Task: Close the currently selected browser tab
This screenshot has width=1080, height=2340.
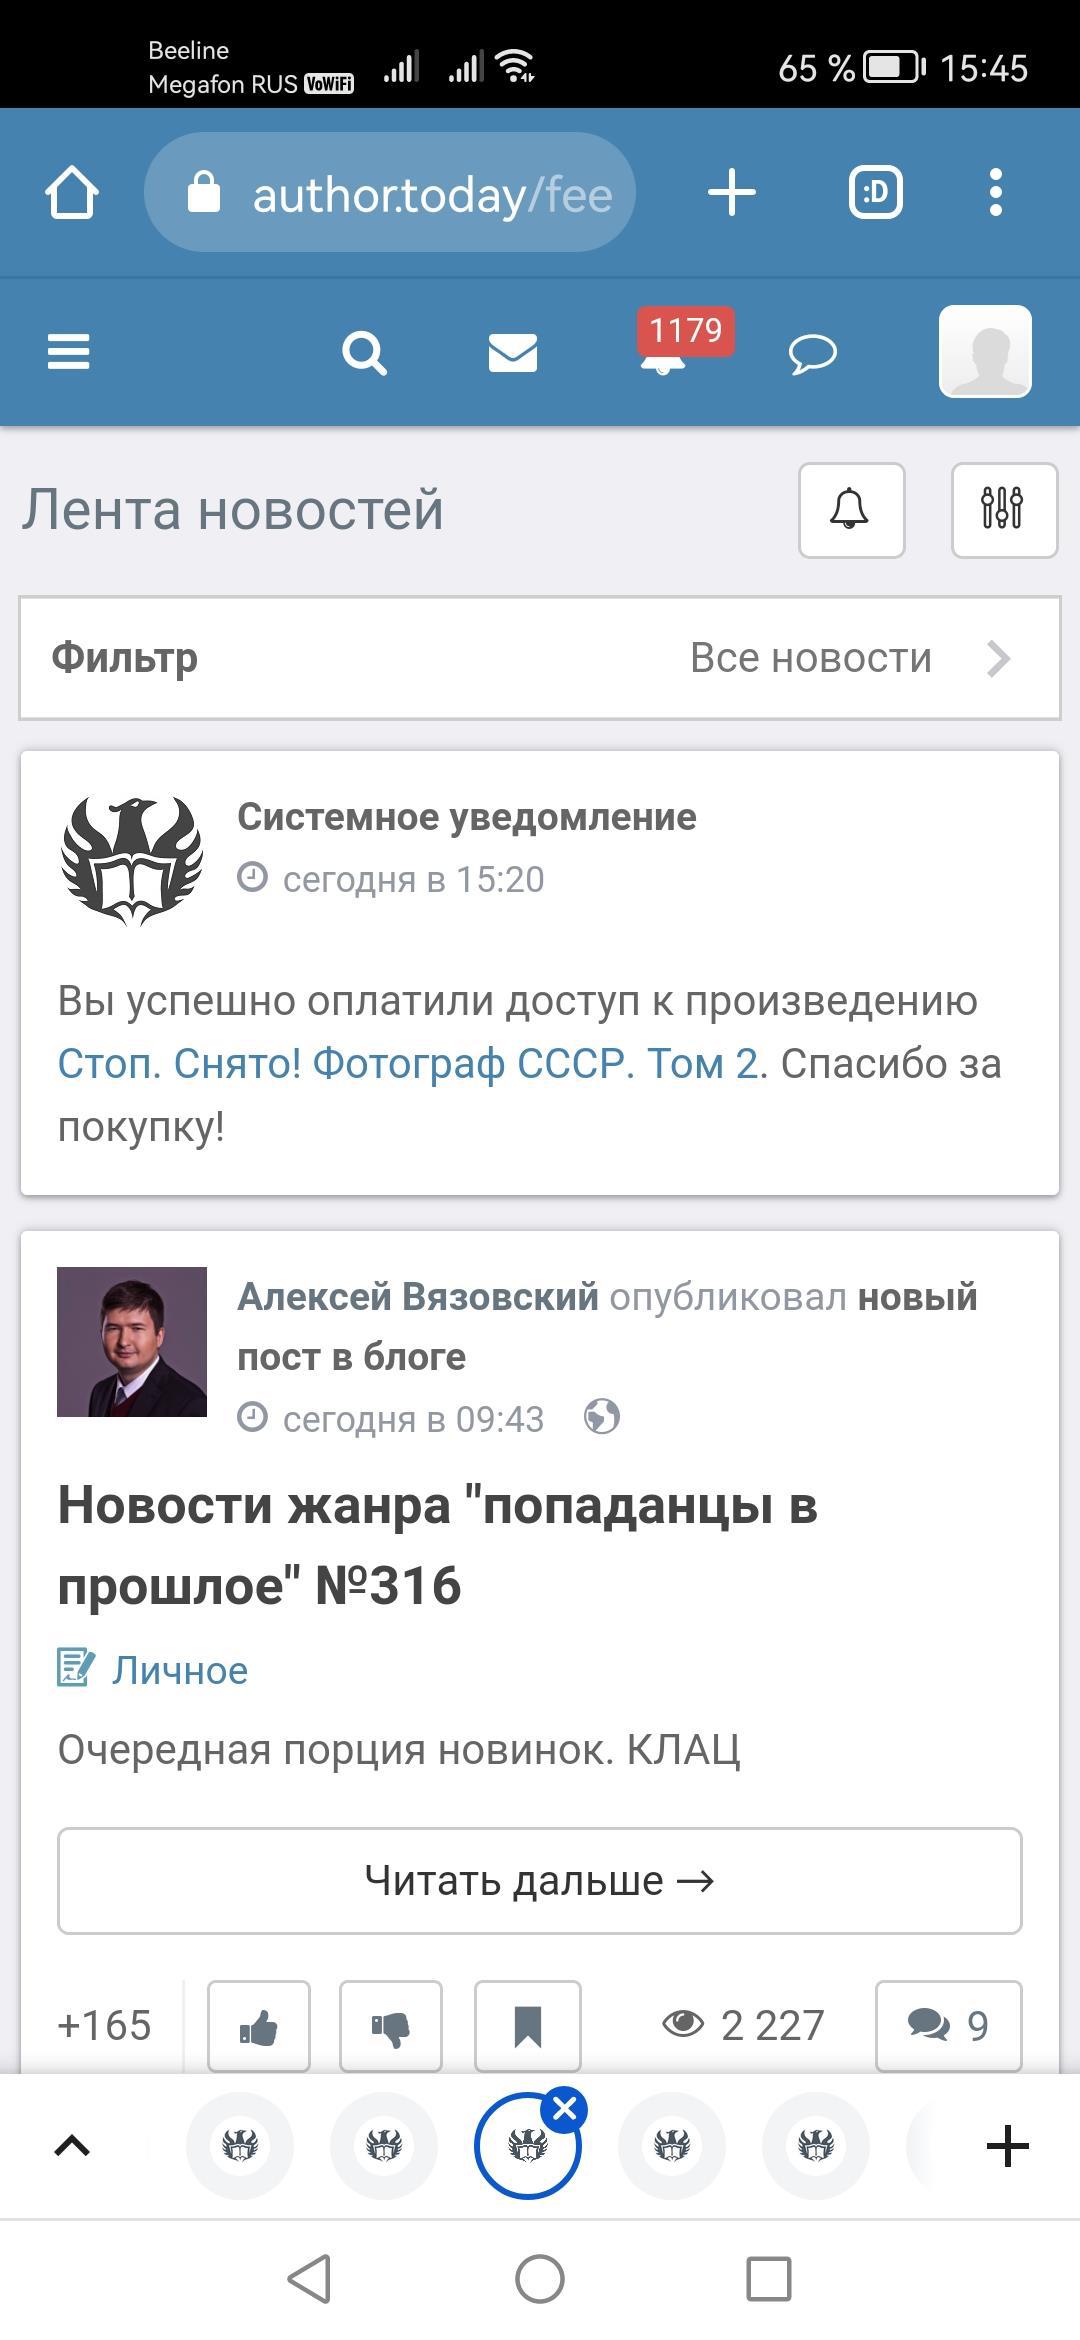Action: [565, 2110]
